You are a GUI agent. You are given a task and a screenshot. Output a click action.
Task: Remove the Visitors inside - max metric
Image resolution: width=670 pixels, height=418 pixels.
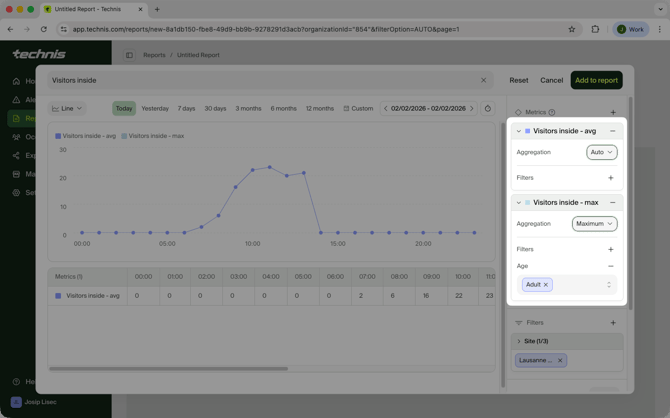(613, 203)
